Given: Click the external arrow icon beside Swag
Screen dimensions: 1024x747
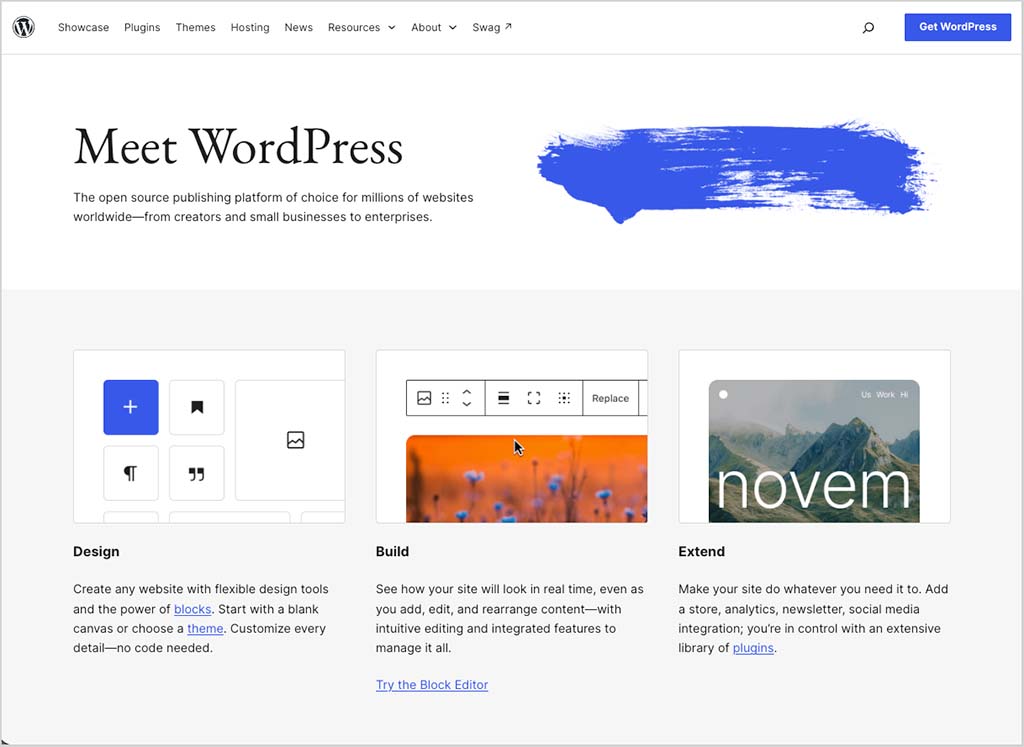Looking at the screenshot, I should coord(508,26).
